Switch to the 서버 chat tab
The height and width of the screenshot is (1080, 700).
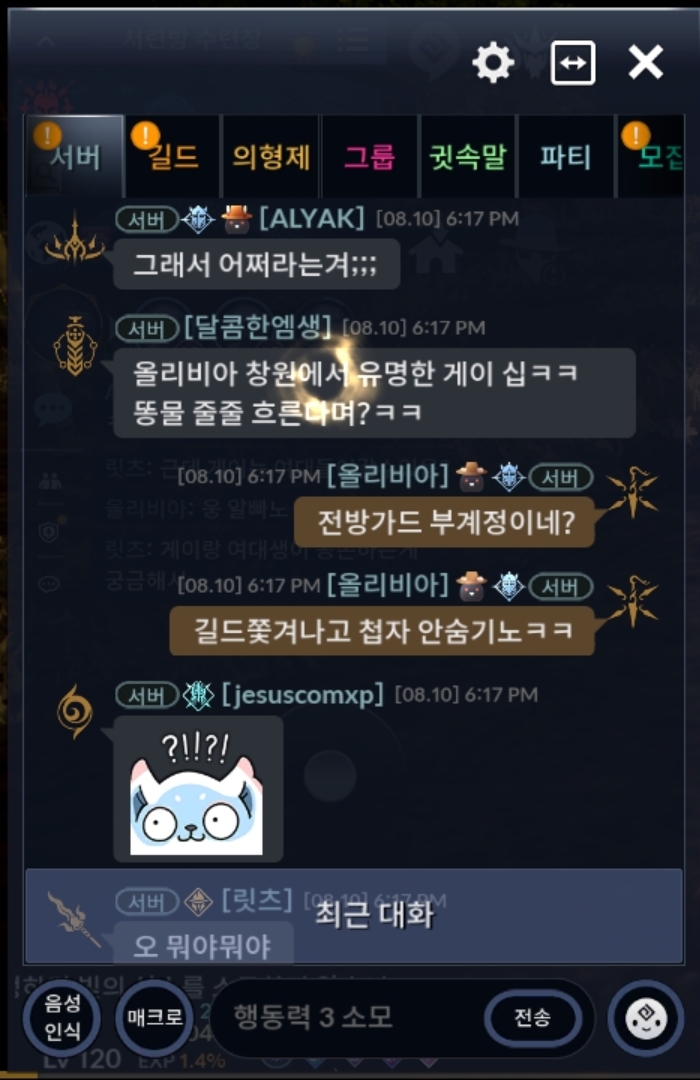[x=75, y=157]
